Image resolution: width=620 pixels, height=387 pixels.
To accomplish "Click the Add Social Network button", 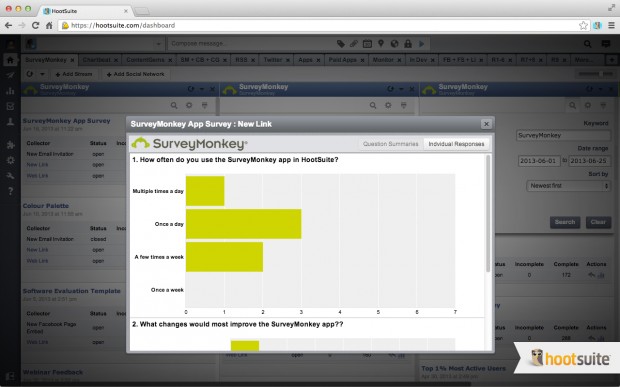I will click(x=135, y=74).
